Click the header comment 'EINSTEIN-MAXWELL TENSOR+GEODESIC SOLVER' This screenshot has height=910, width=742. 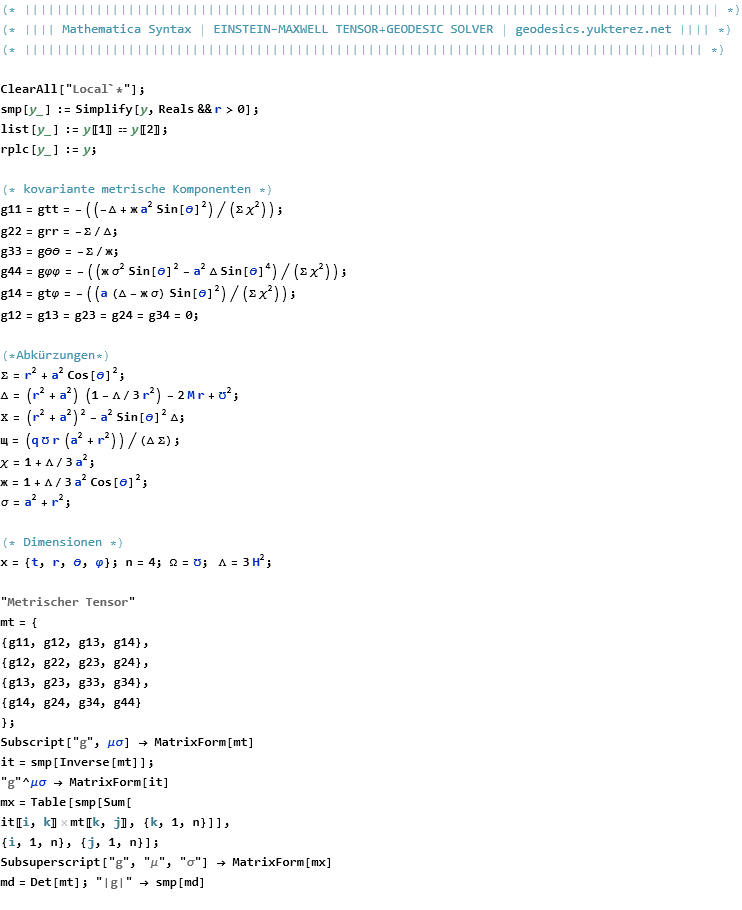(x=353, y=29)
